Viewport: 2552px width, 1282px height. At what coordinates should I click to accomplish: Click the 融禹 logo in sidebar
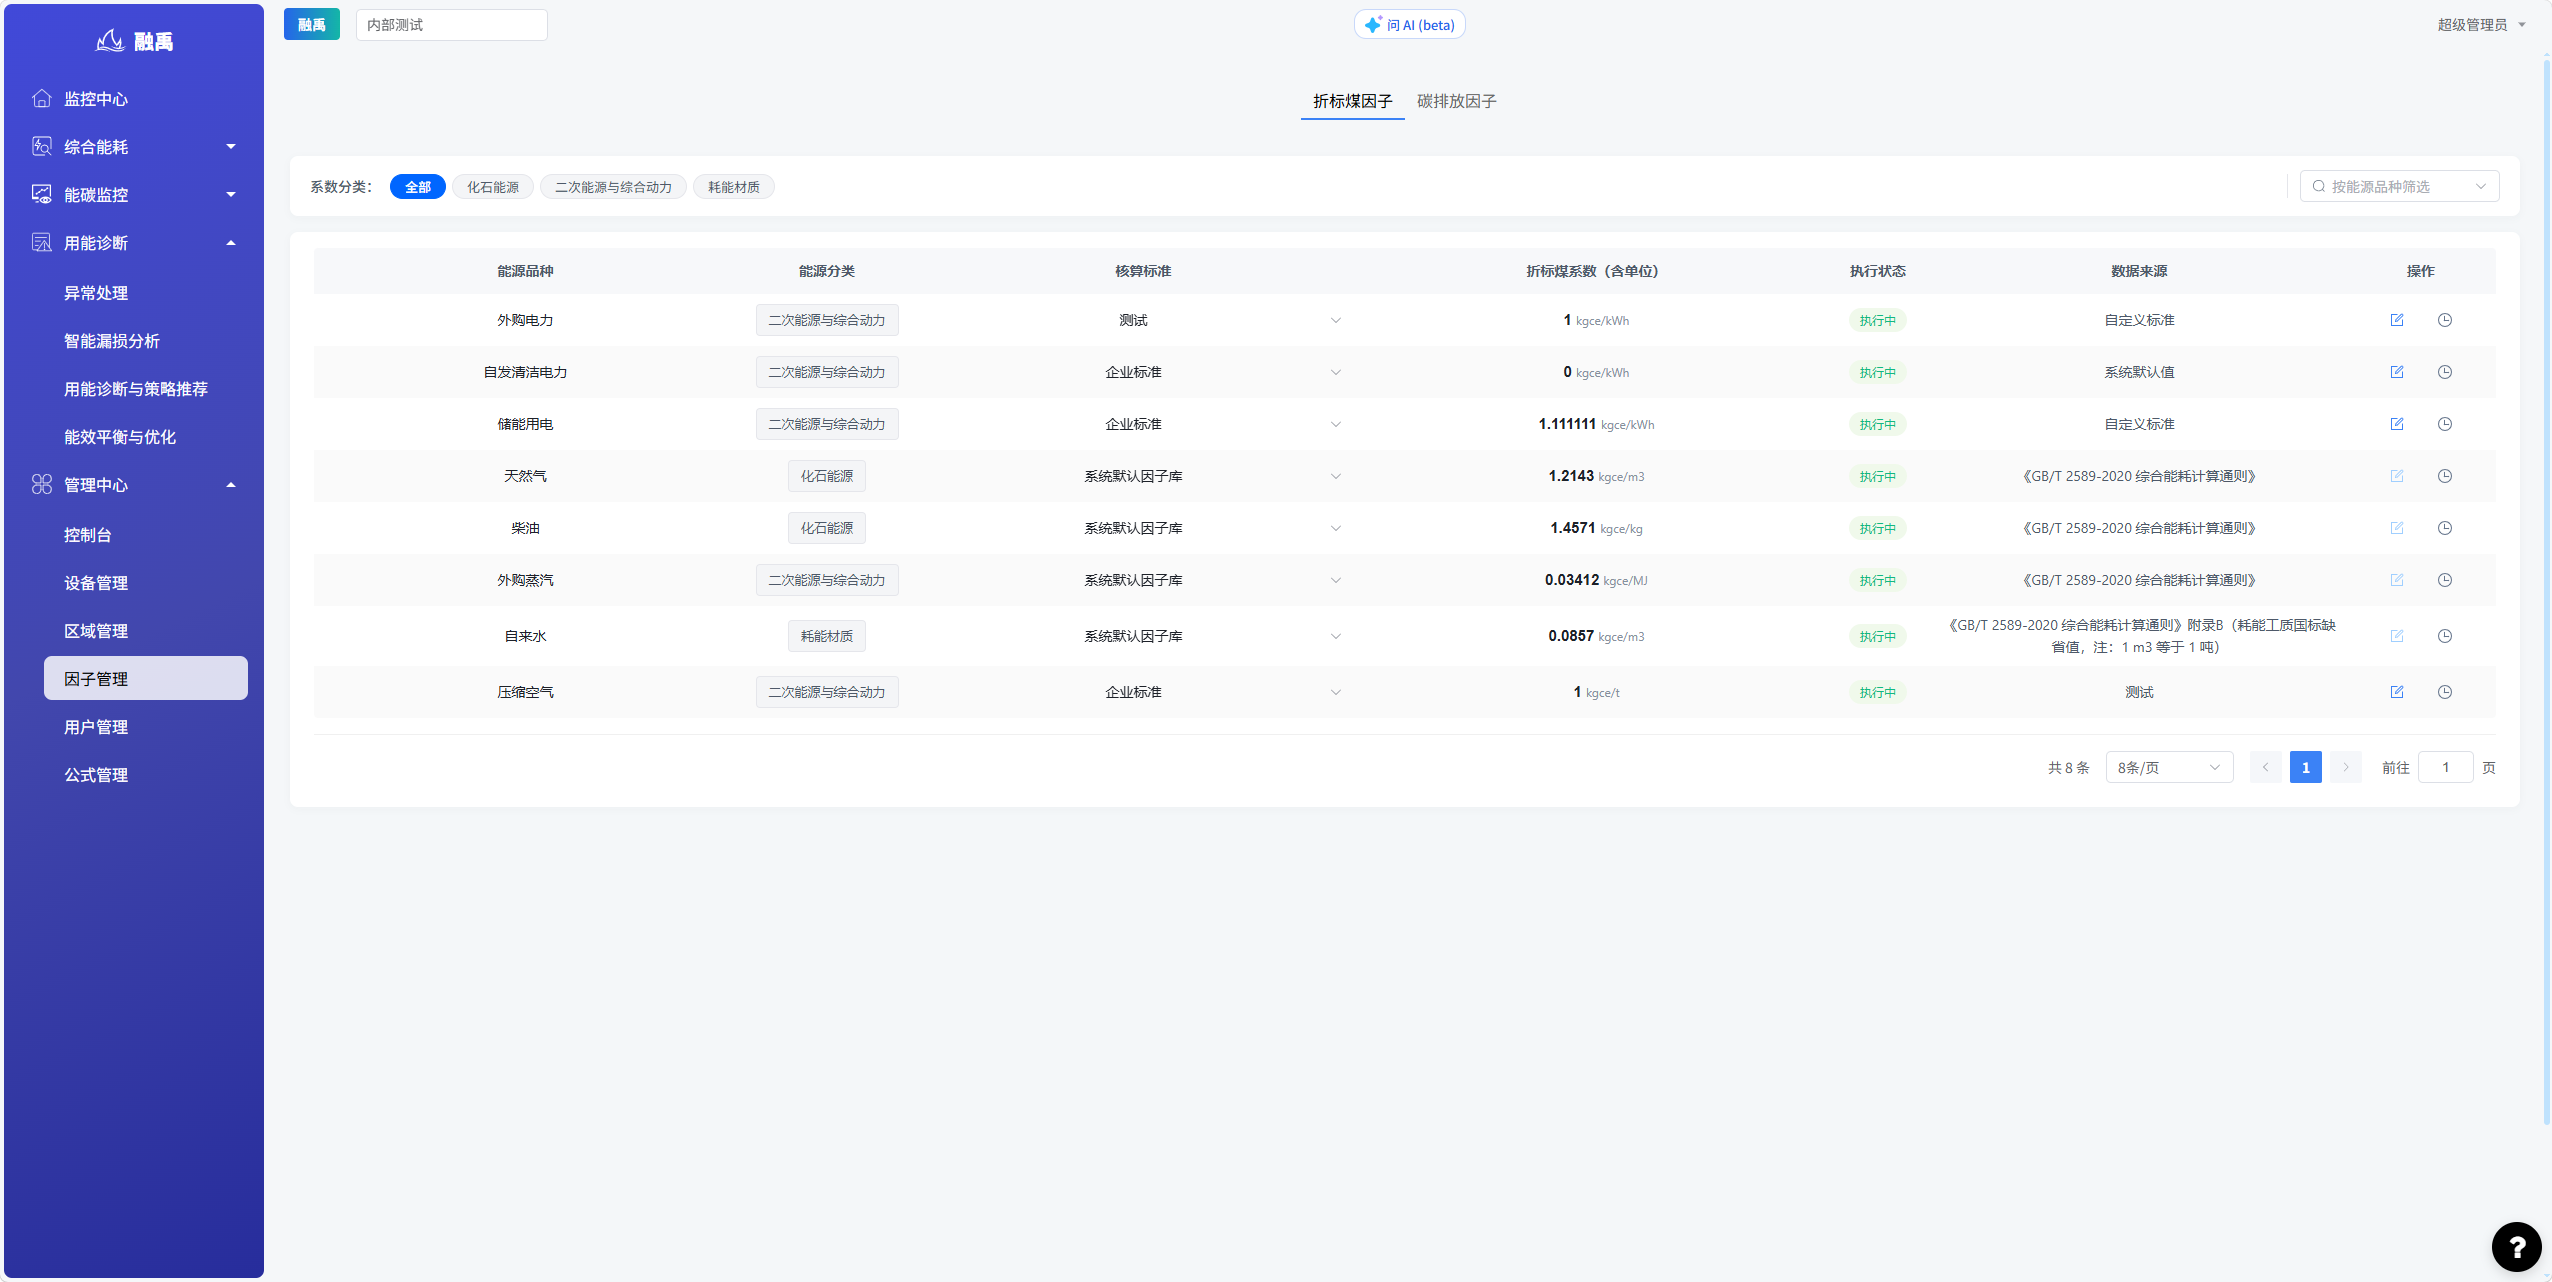[134, 41]
